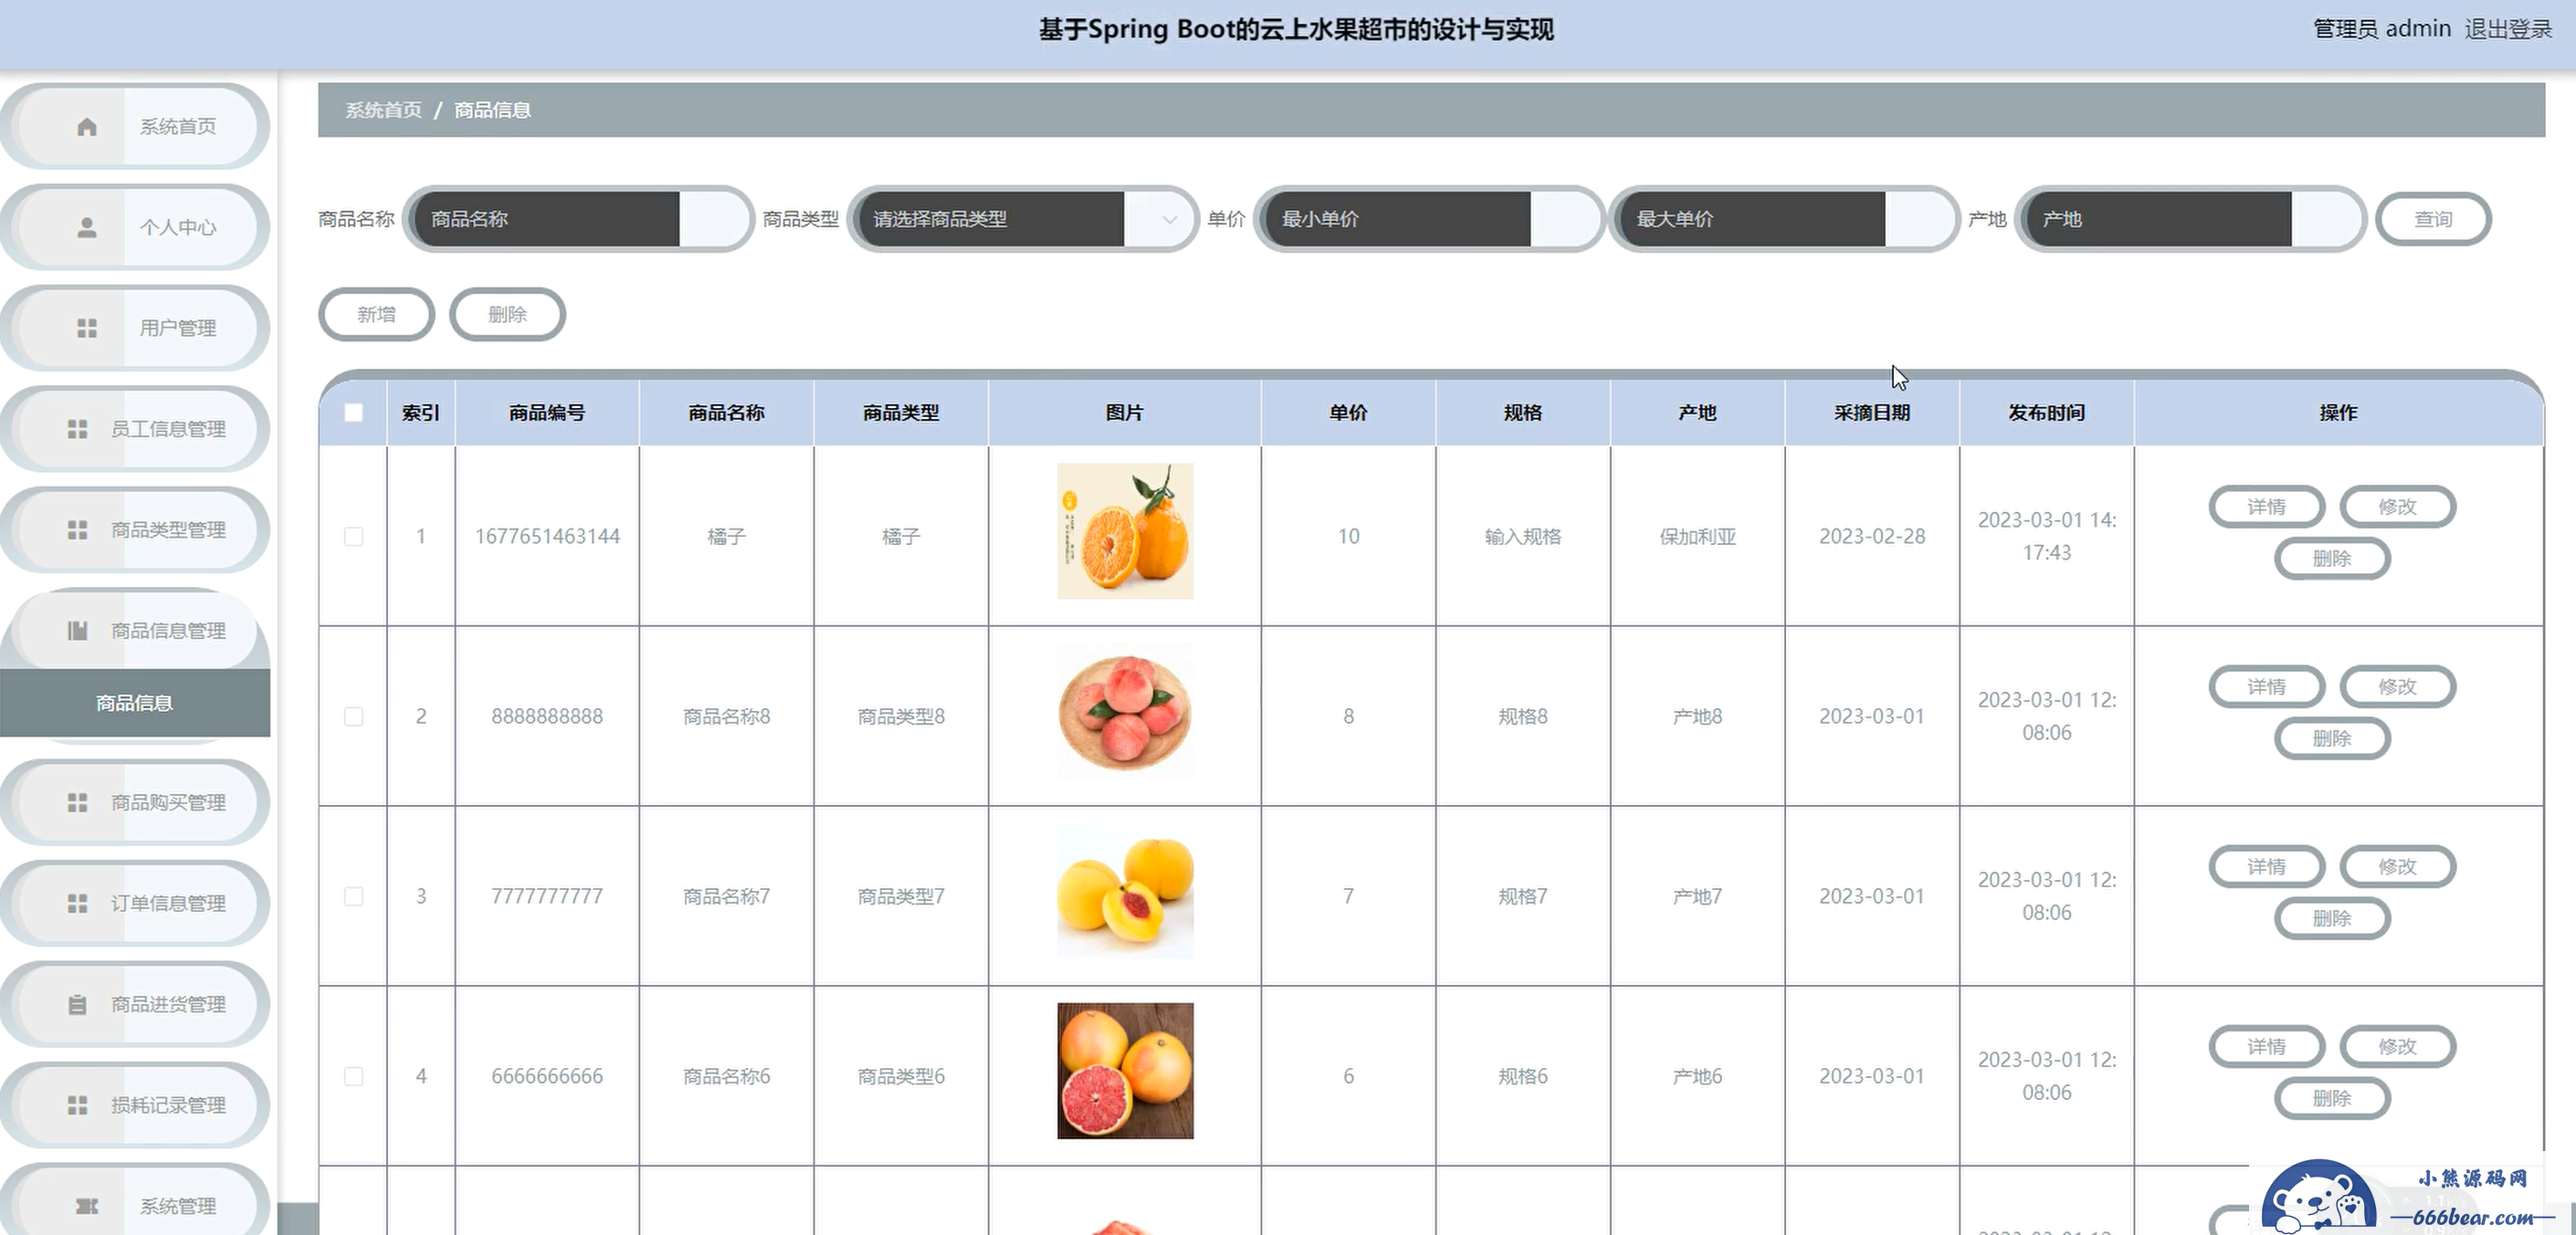
Task: Open 系统首页 in the sidebar
Action: click(x=135, y=127)
